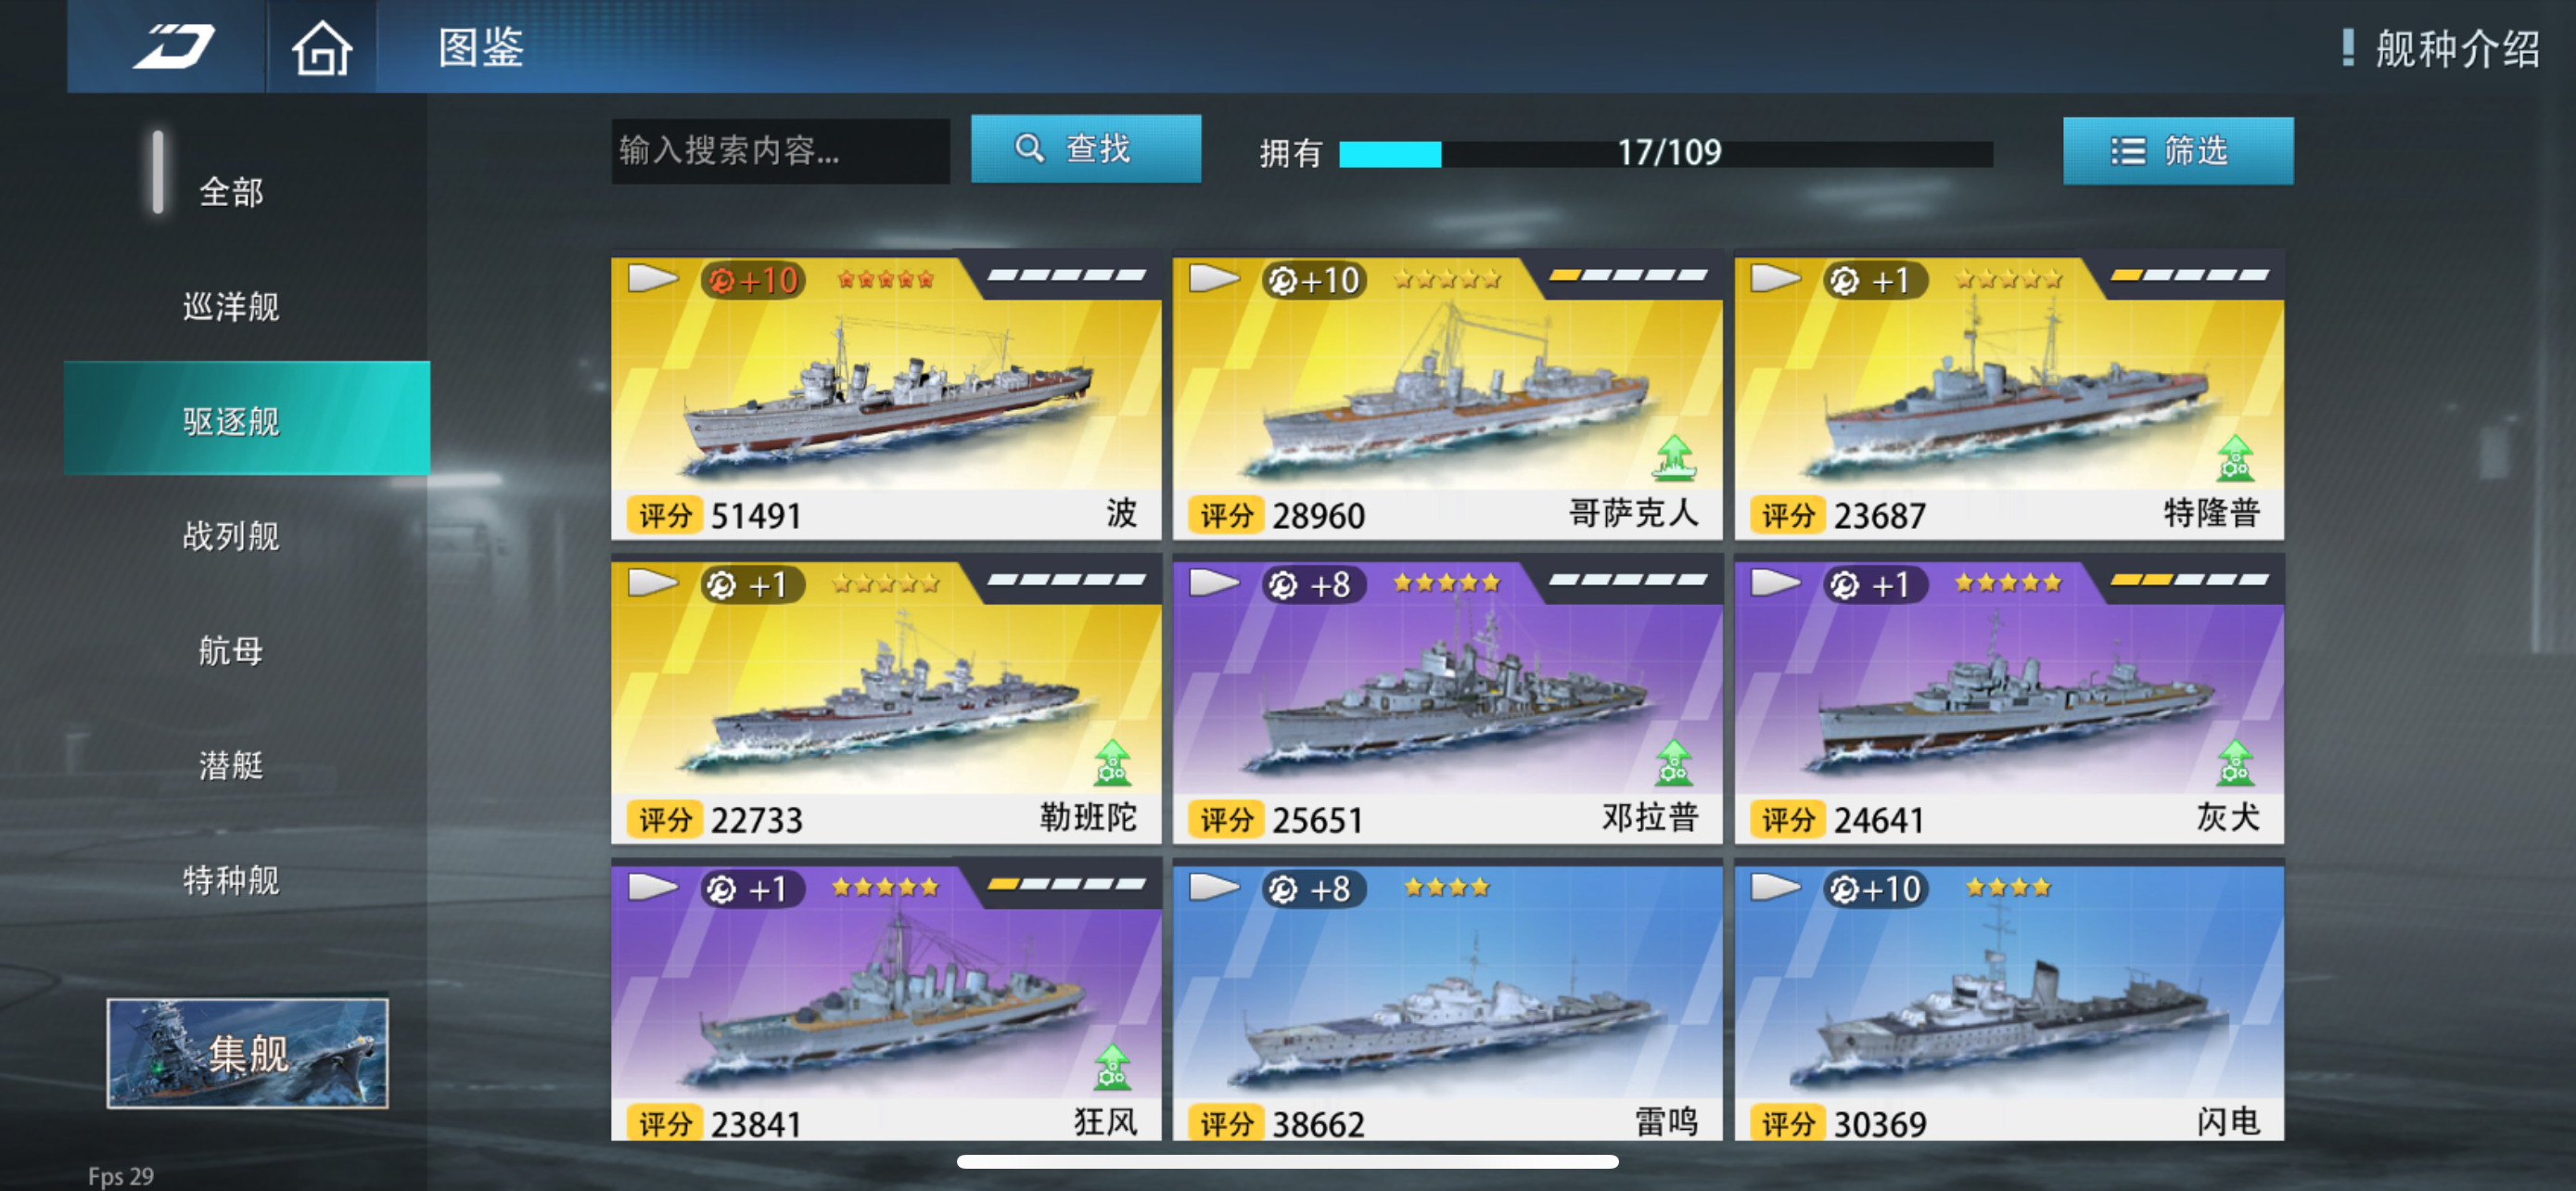Open 舰种介绍 ship type introduction
This screenshot has width=2576, height=1191.
2441,48
